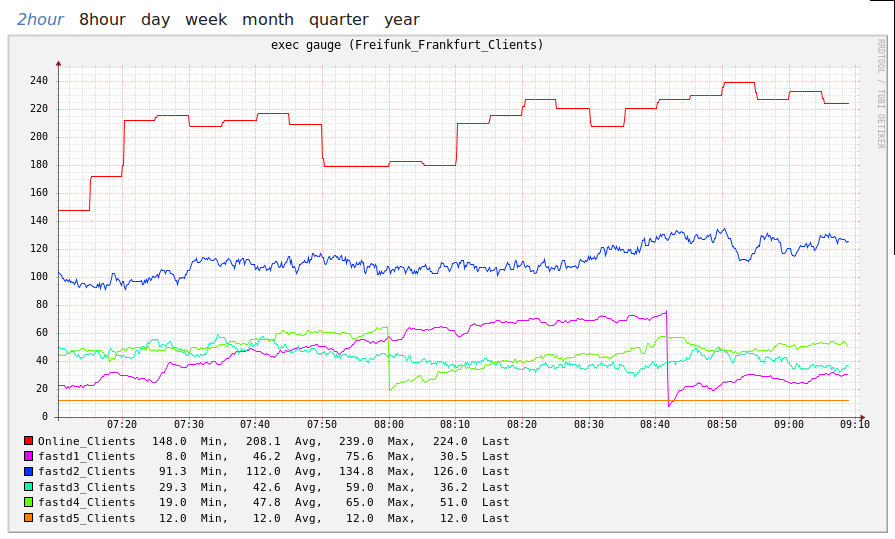Switch to the 8hour view
895x539 pixels.
pyautogui.click(x=102, y=20)
